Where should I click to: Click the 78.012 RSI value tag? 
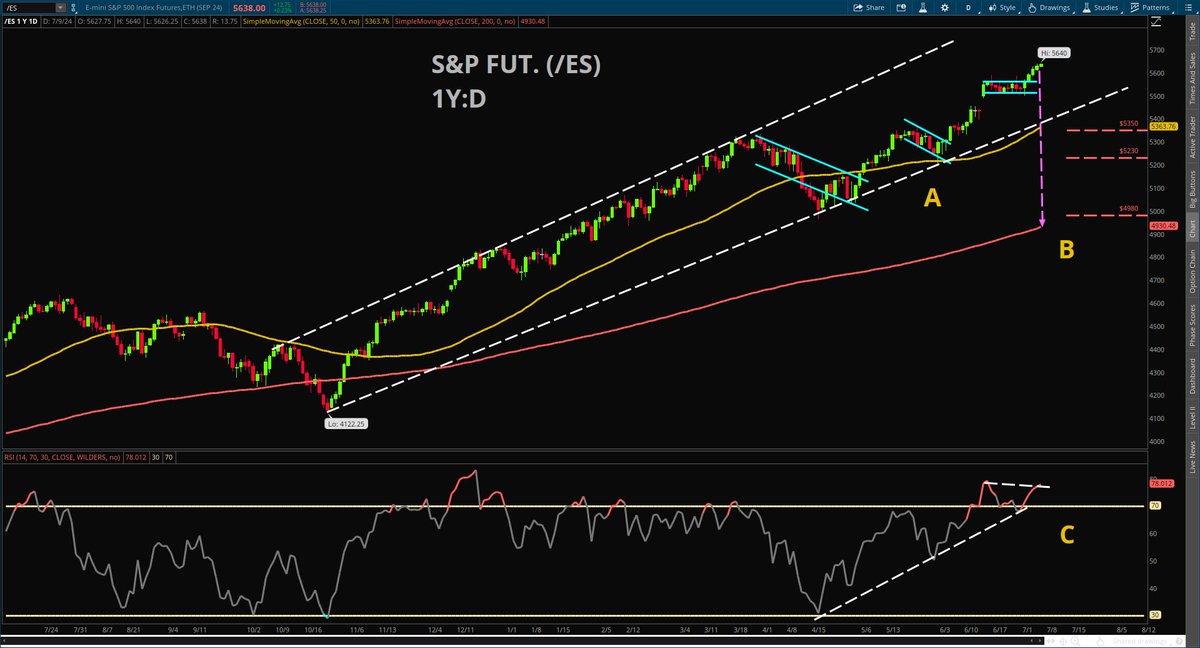1160,484
